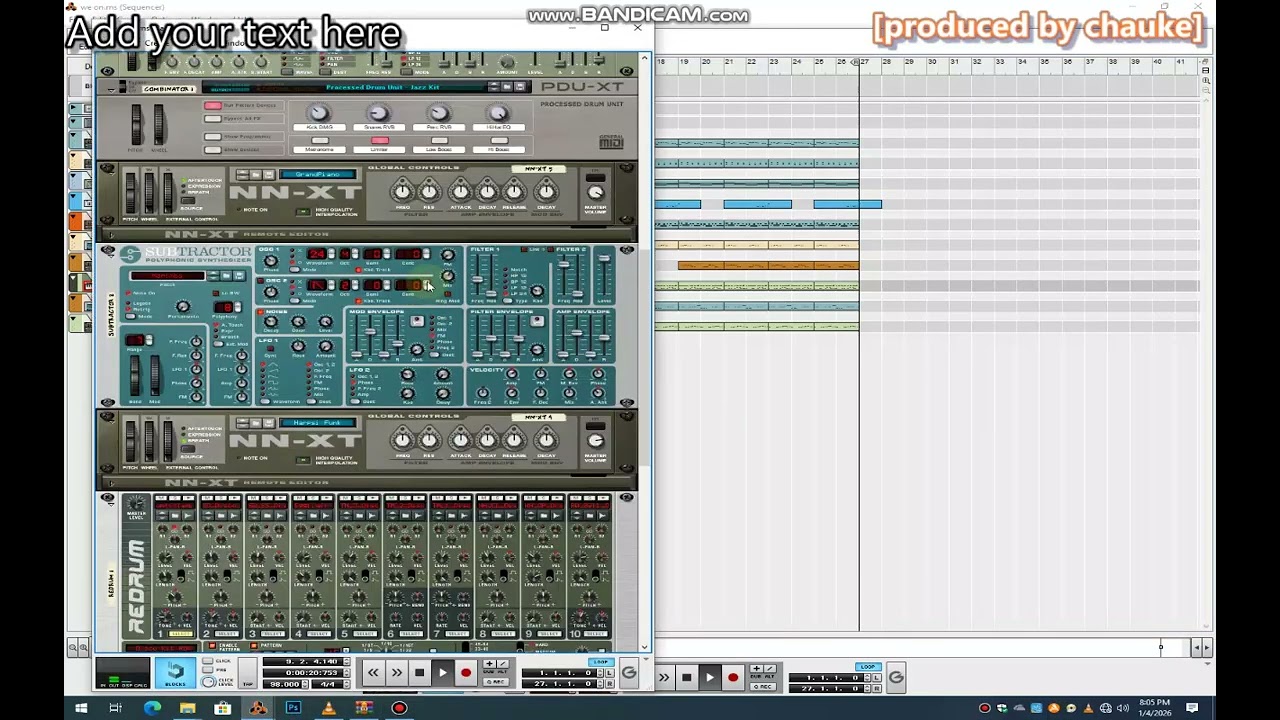
Task: Click the sequencer window play button
Action: (709, 677)
